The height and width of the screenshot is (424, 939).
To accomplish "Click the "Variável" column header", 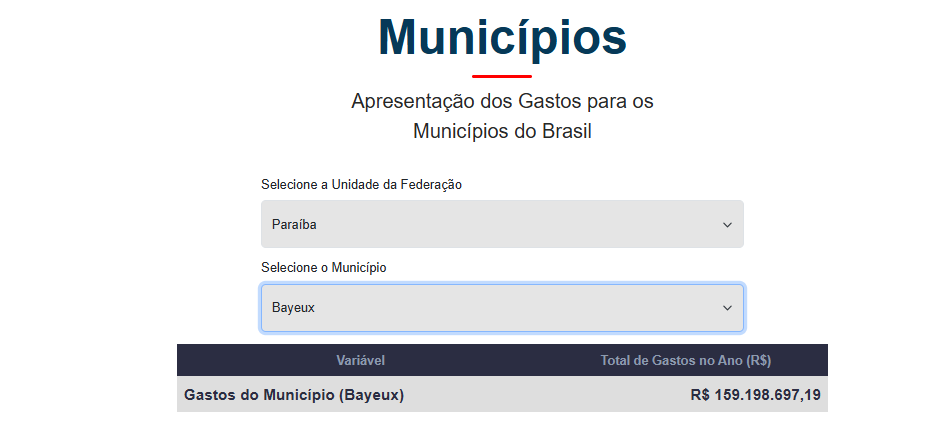I will coord(361,360).
